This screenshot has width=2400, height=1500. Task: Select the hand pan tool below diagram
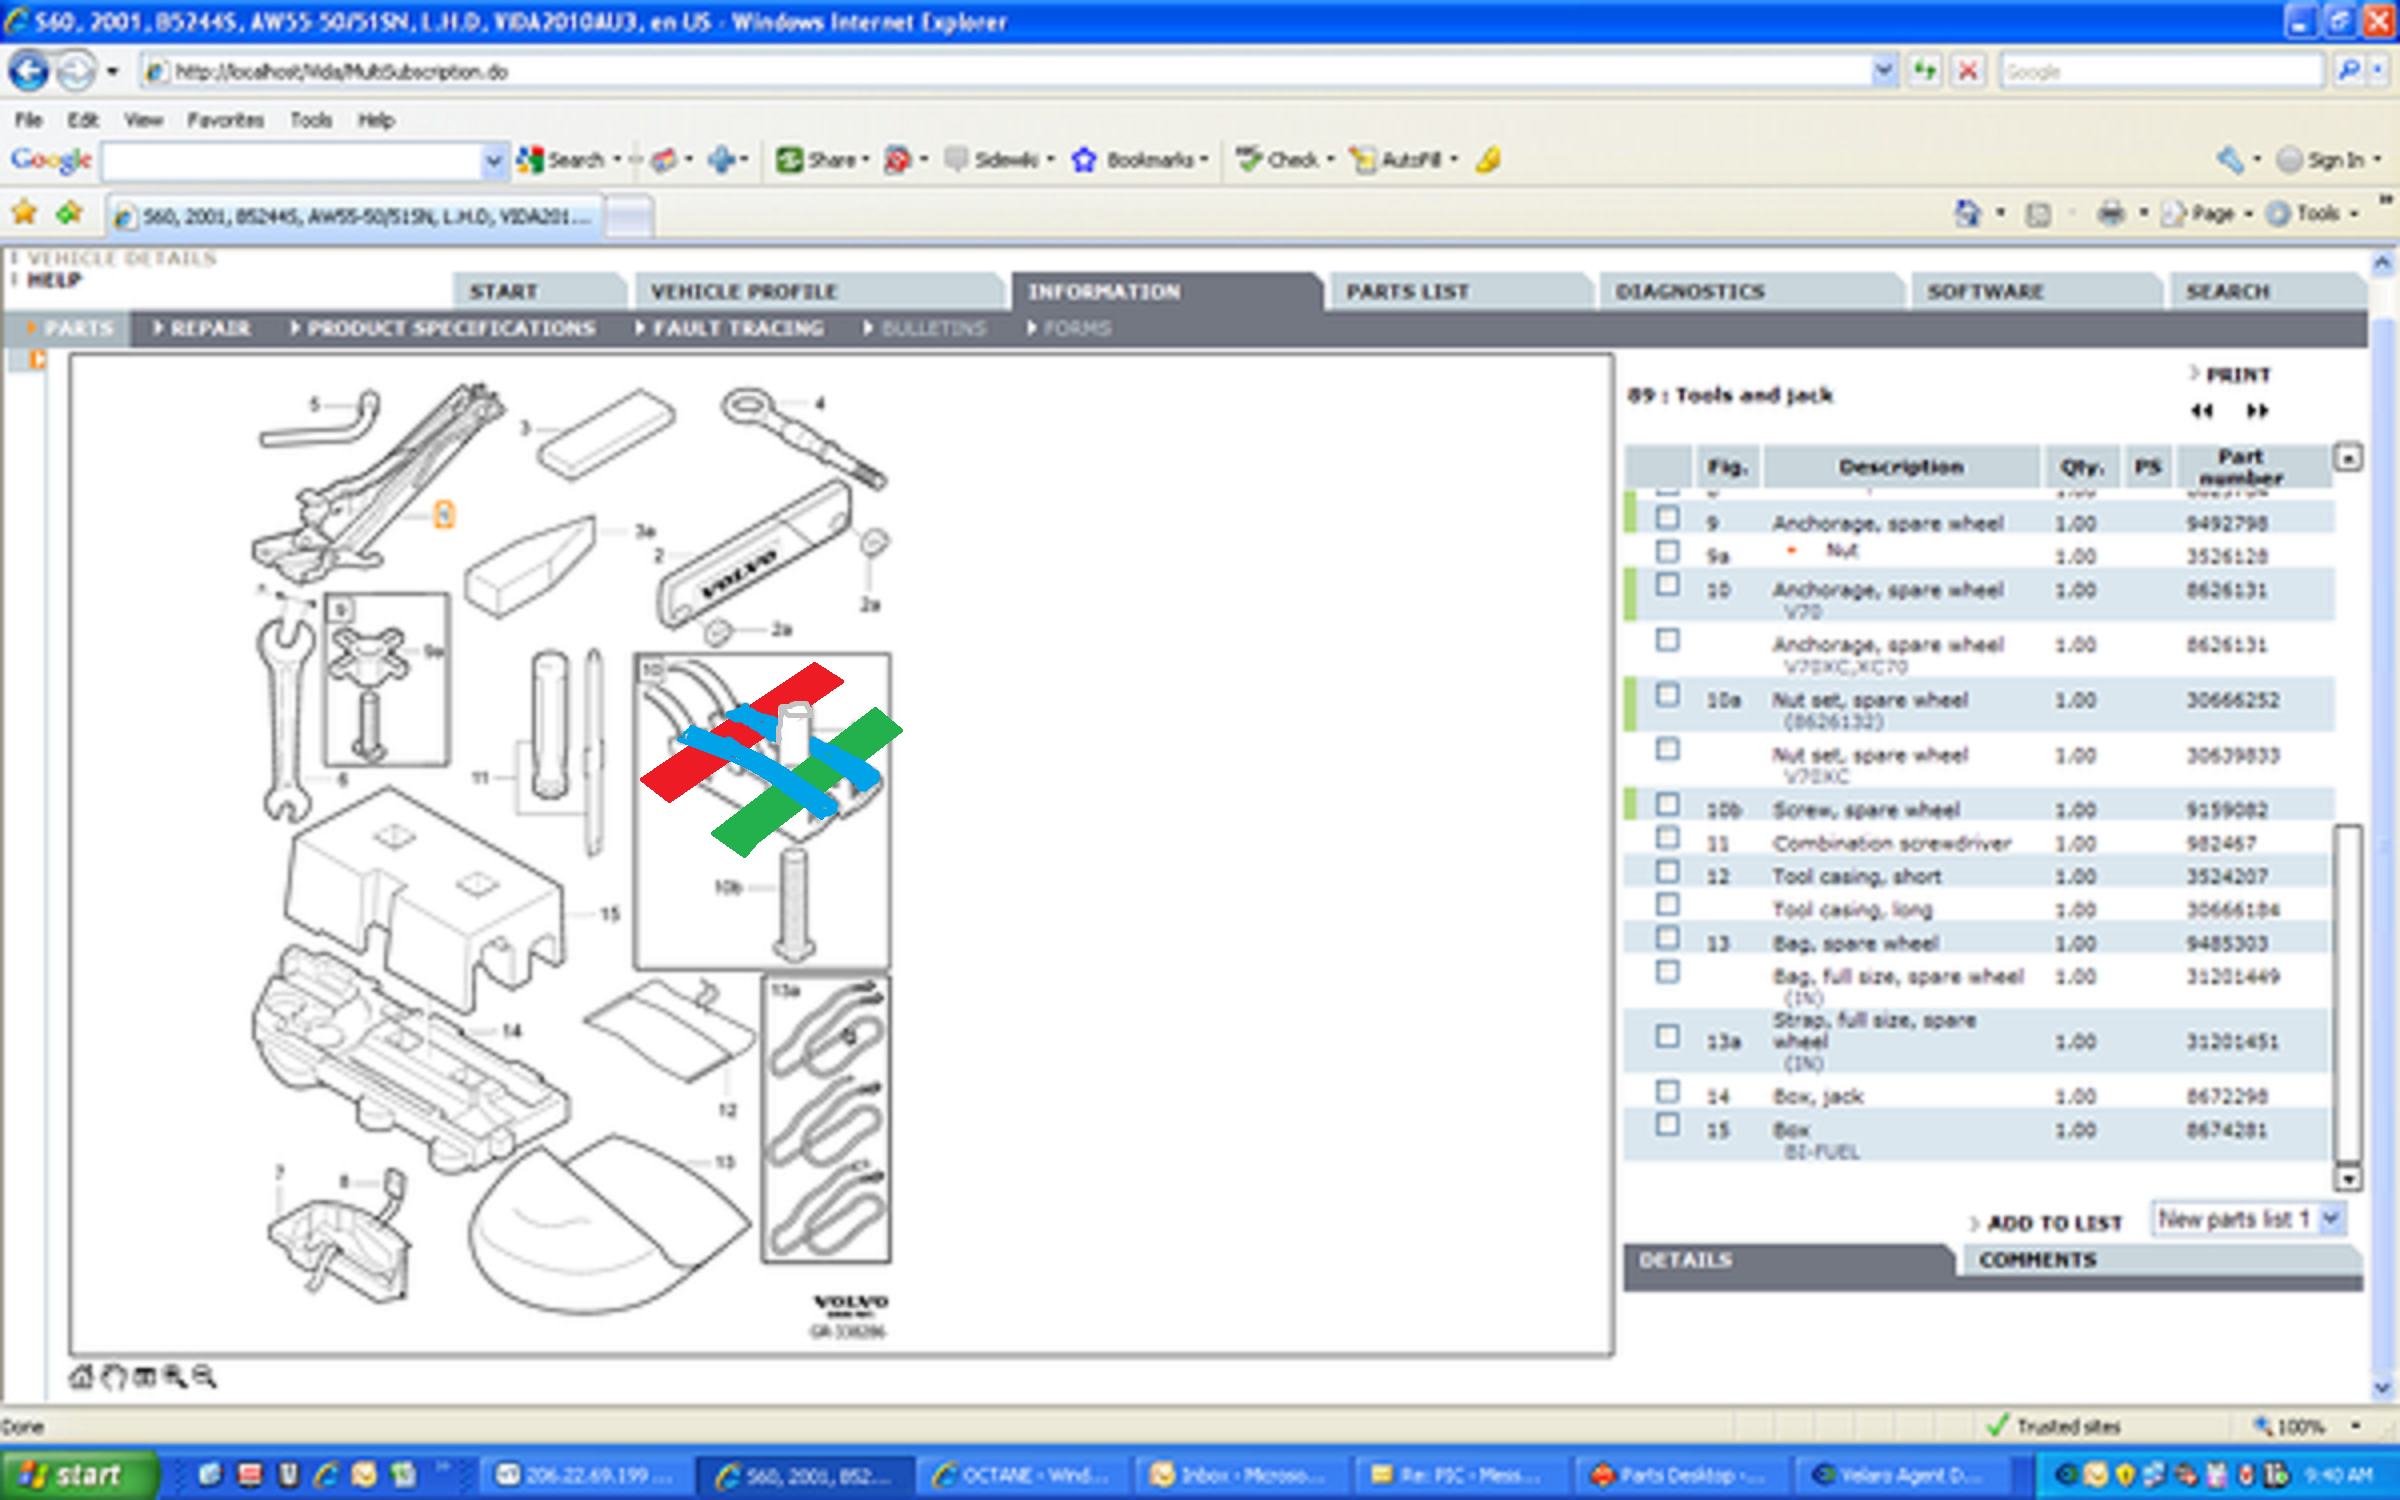[x=114, y=1377]
